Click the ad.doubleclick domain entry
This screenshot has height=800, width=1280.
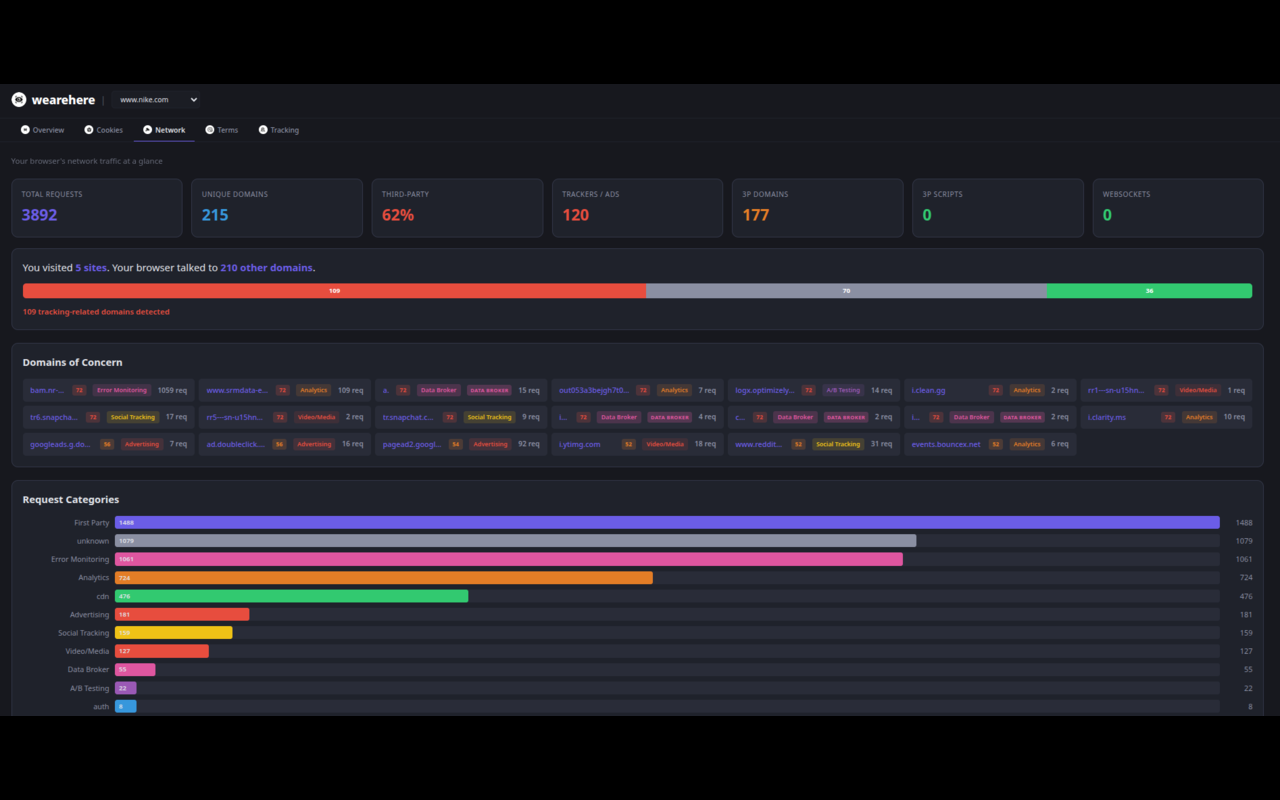tap(236, 444)
